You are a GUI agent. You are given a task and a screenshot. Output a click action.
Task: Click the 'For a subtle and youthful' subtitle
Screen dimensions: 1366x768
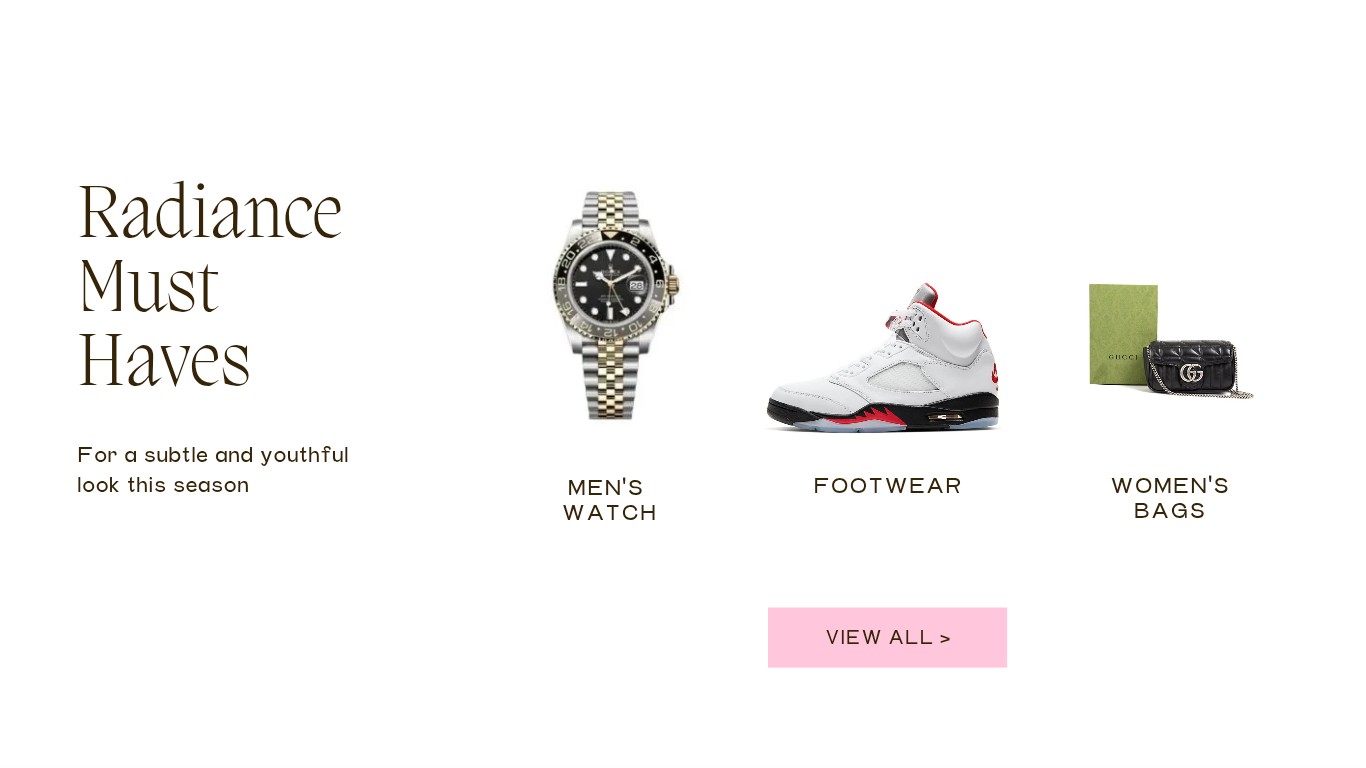click(213, 455)
